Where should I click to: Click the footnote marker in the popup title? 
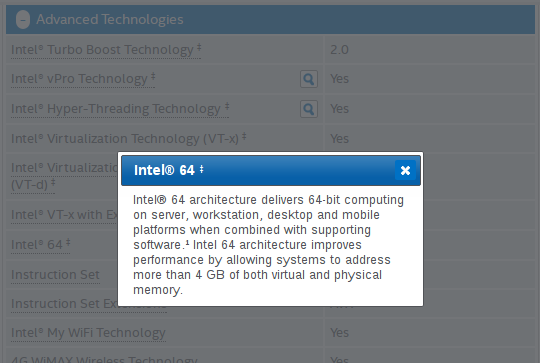point(201,169)
